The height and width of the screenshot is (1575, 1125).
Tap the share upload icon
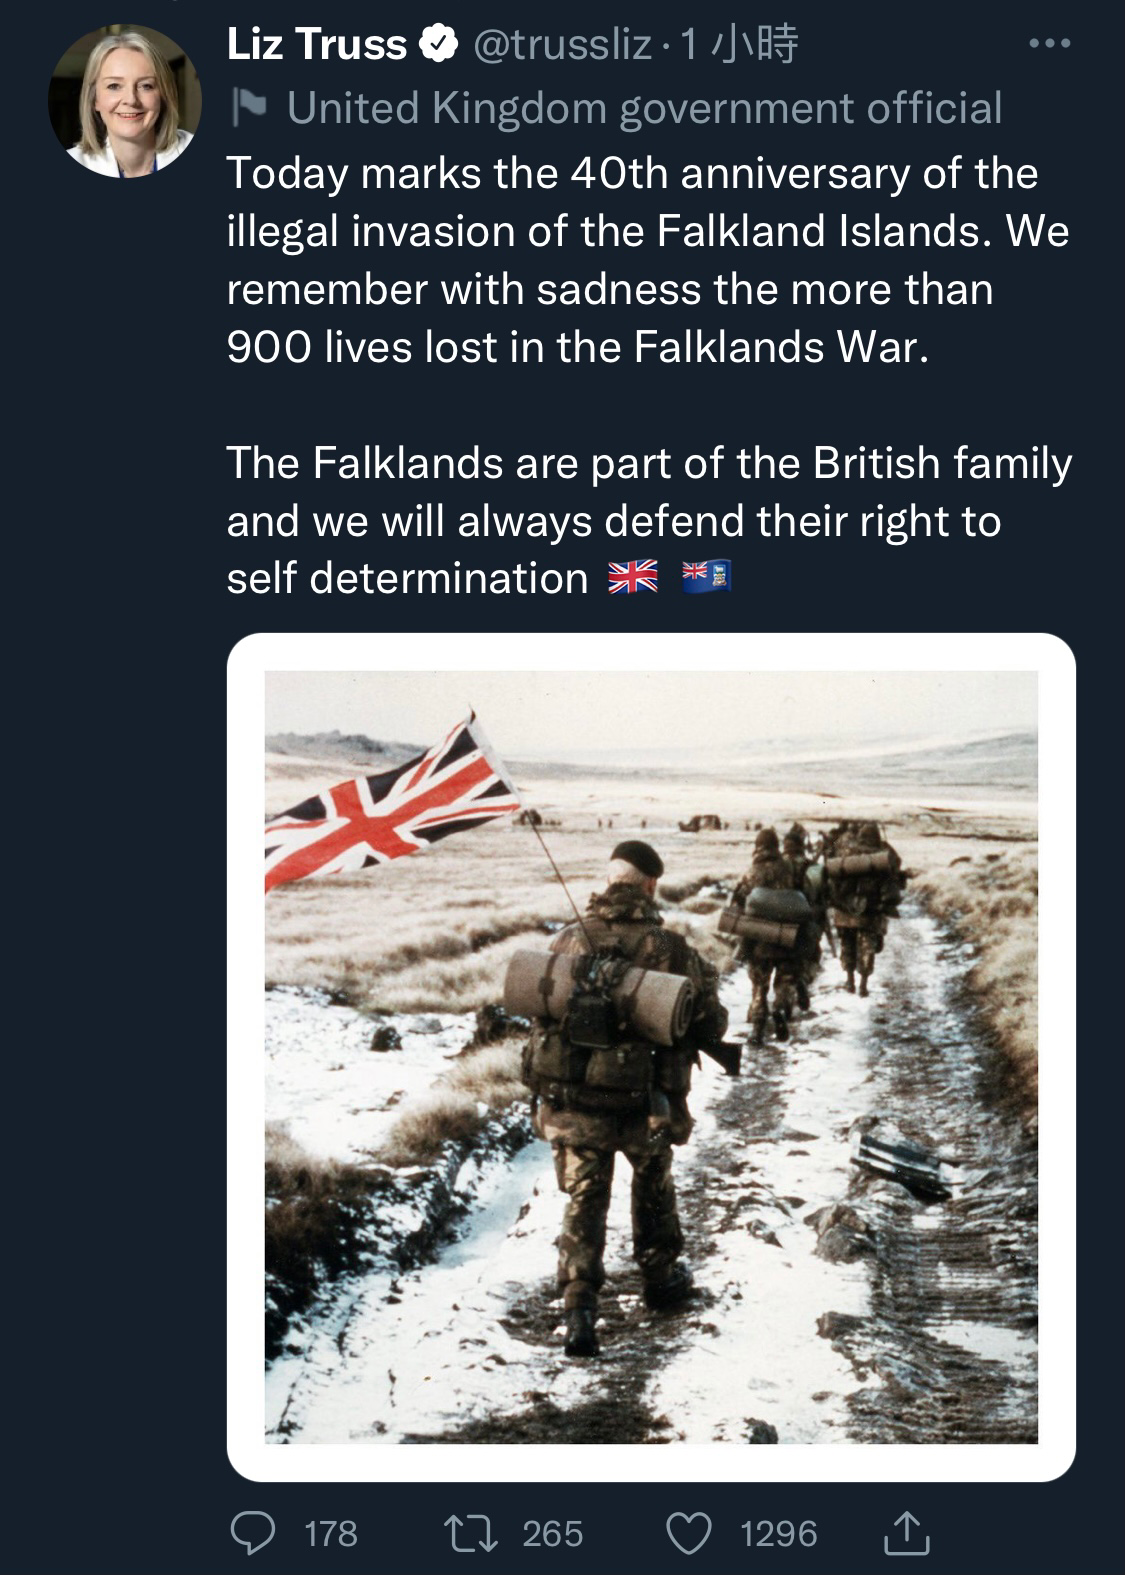pos(906,1532)
